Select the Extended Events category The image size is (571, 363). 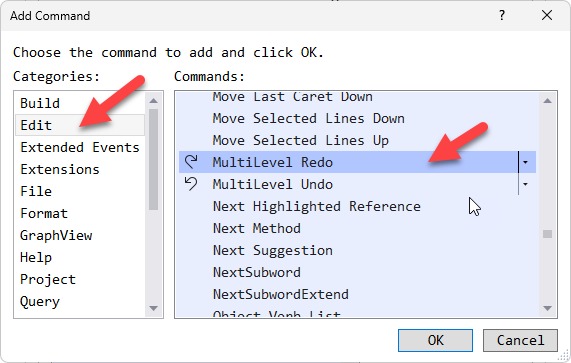tap(80, 147)
